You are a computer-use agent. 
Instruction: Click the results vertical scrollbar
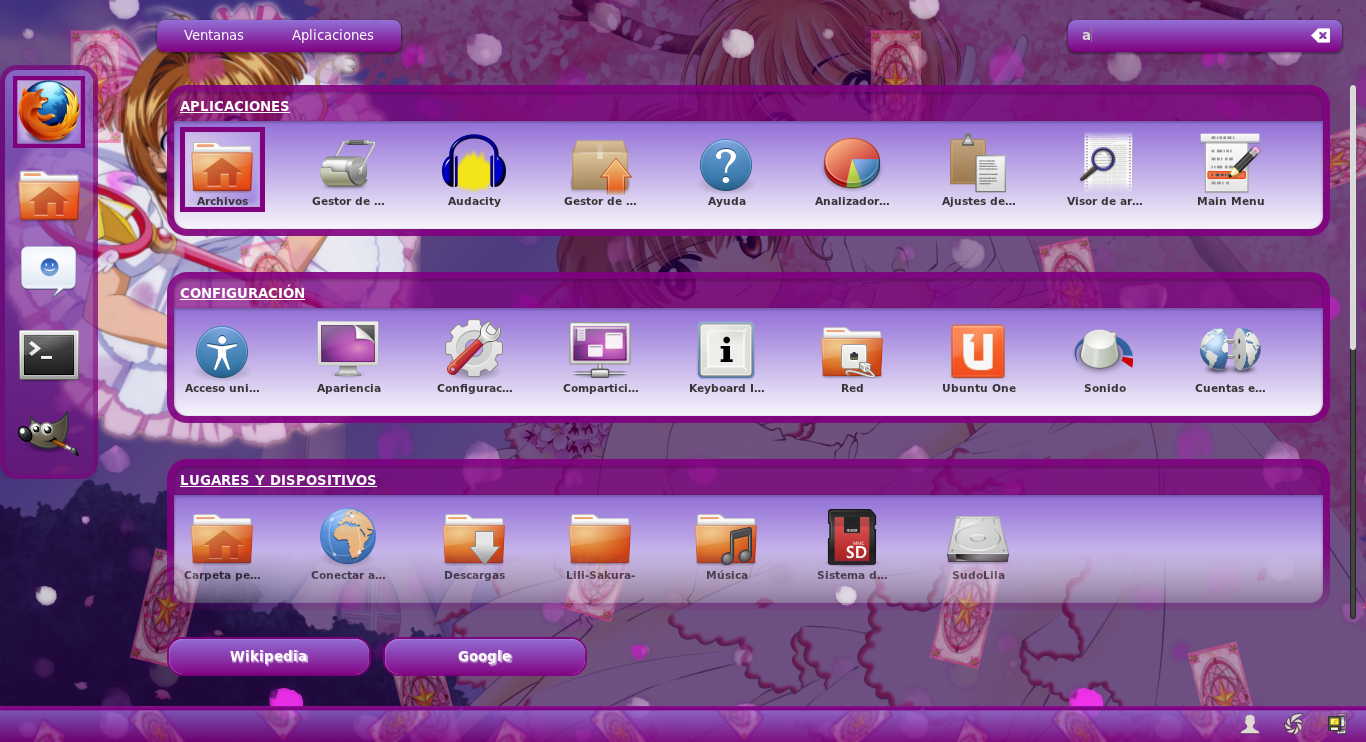point(1354,217)
